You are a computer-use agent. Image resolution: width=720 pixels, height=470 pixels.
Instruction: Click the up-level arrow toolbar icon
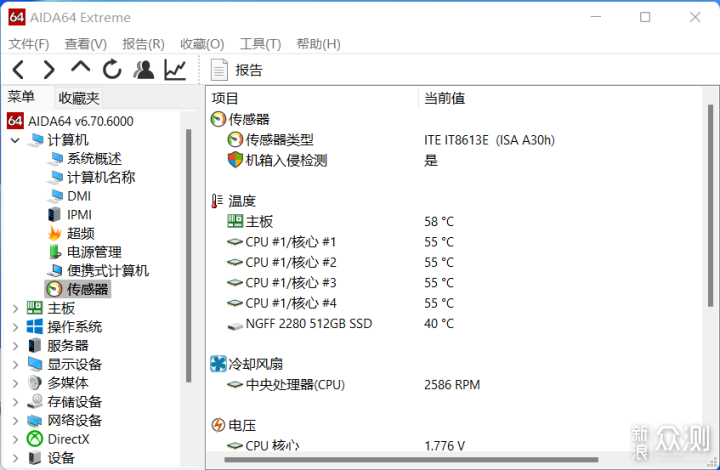tap(80, 68)
